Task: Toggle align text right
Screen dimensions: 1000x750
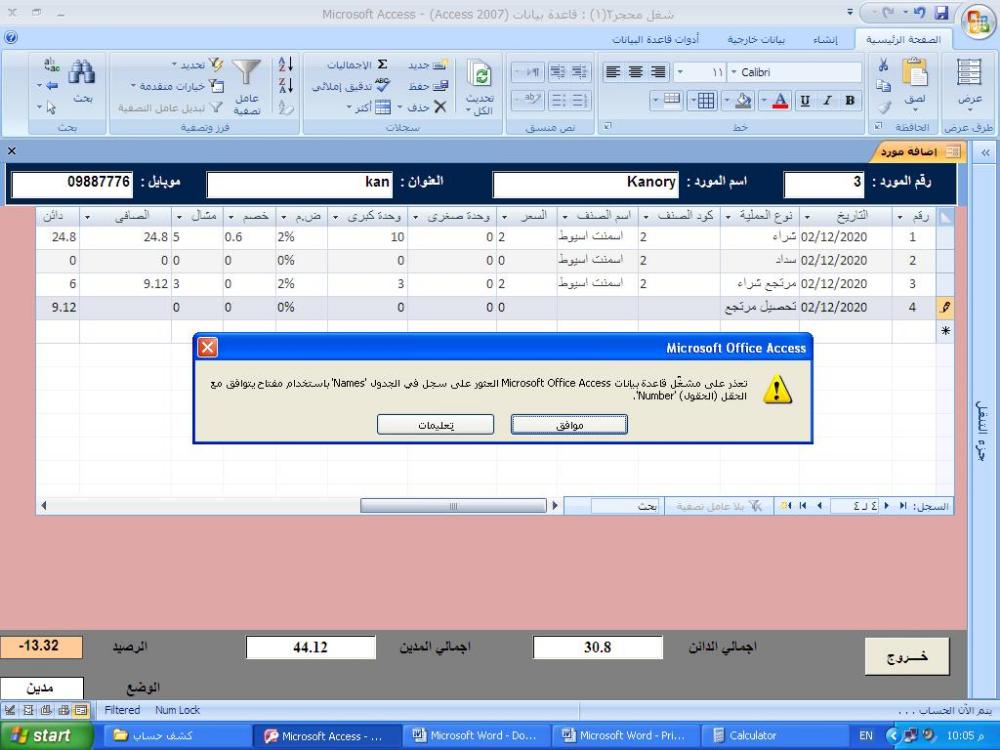Action: click(x=659, y=72)
